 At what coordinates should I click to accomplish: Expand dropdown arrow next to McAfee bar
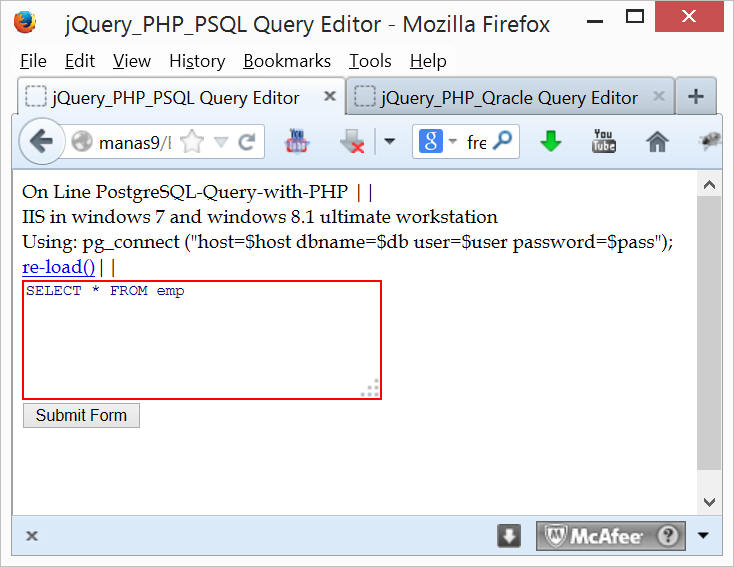[703, 535]
